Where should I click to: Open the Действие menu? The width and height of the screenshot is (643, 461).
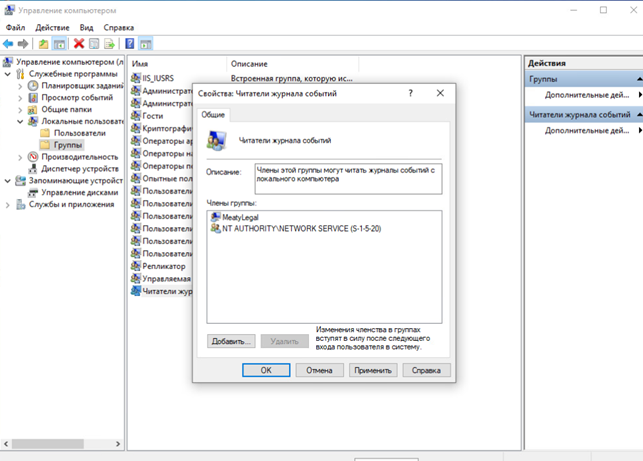[52, 27]
